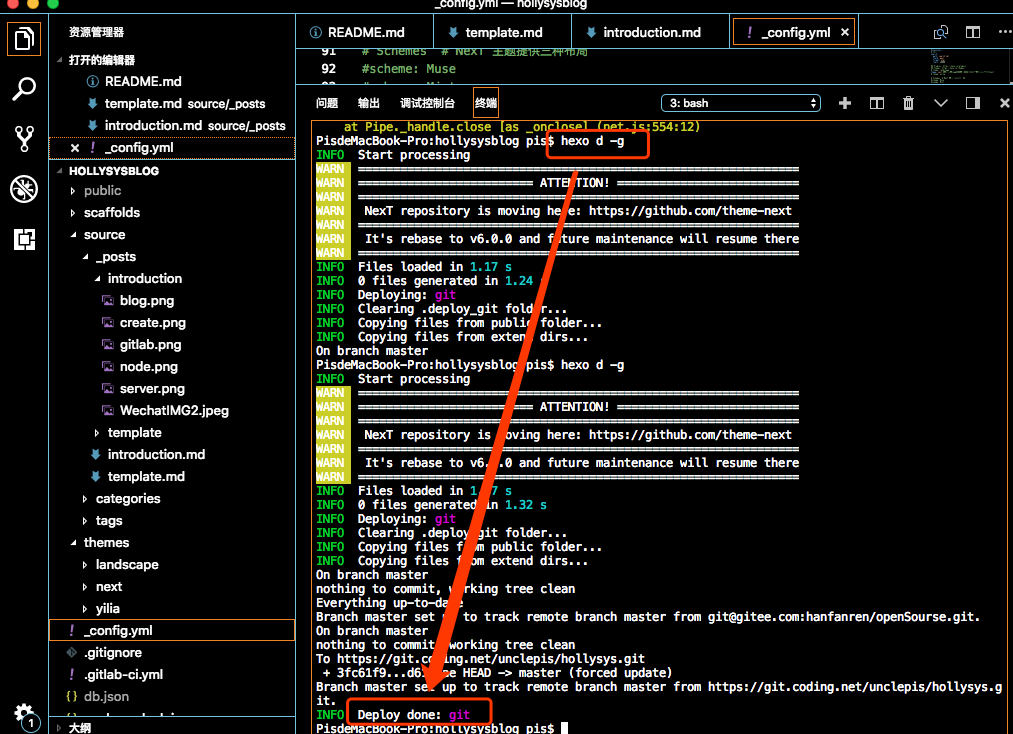Open the Manage gear in activity bar

pyautogui.click(x=24, y=712)
